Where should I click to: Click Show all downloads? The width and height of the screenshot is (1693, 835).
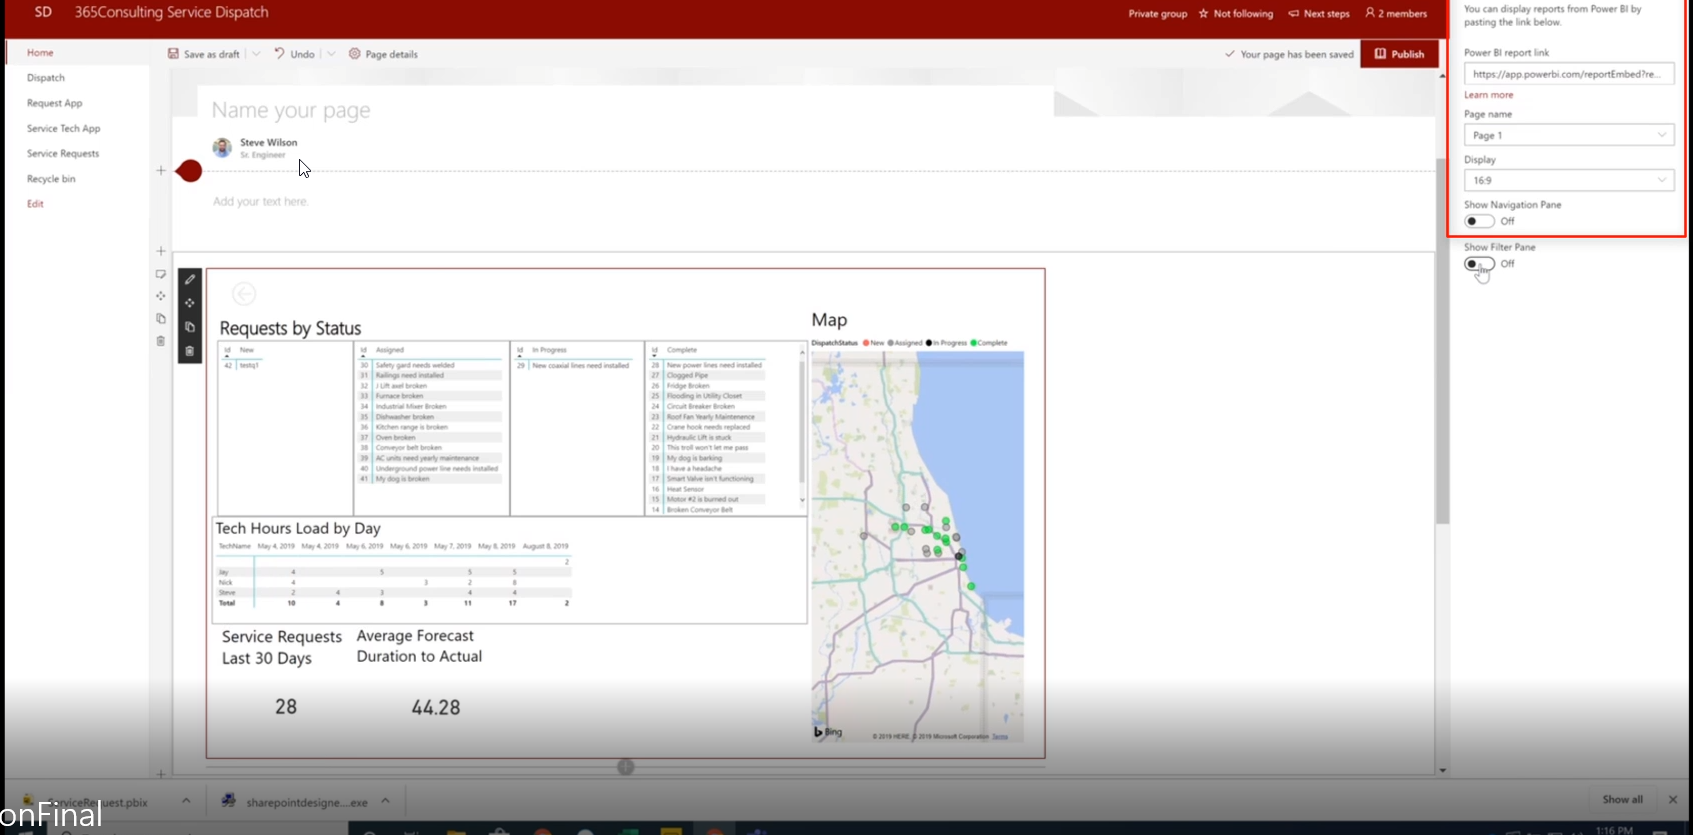(x=1622, y=800)
